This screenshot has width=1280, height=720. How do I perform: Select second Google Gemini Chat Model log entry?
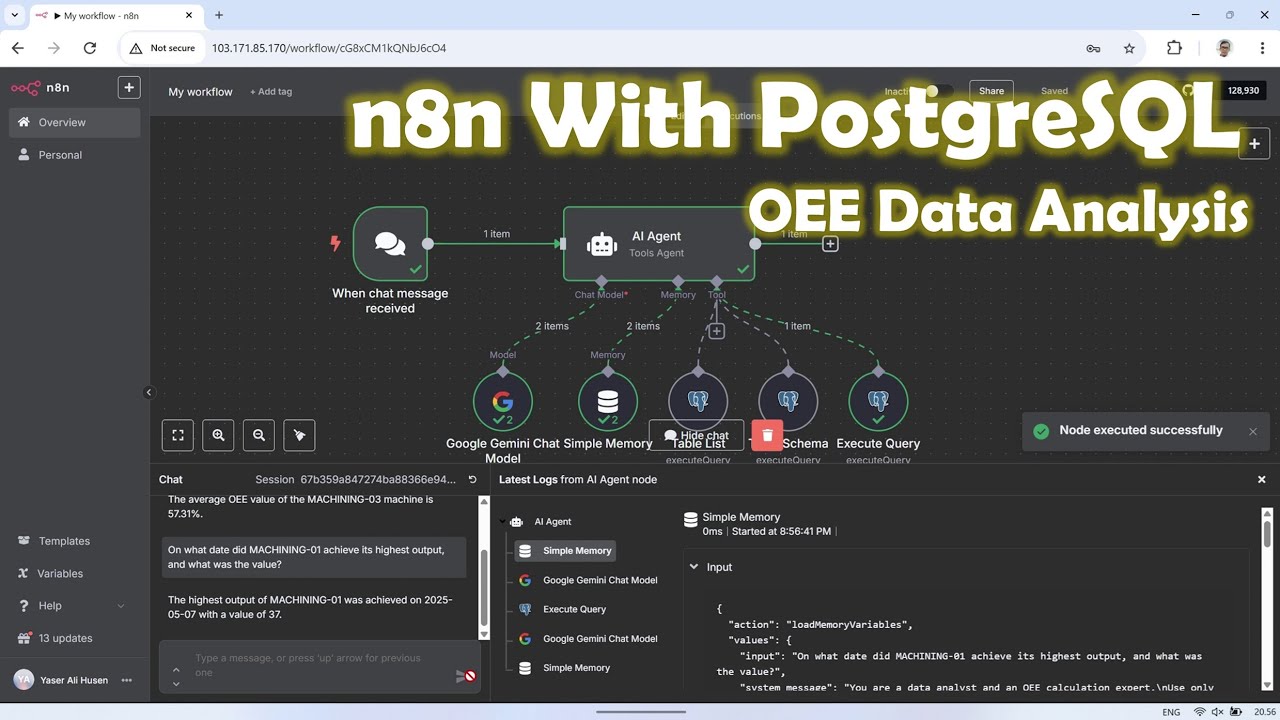(588, 638)
